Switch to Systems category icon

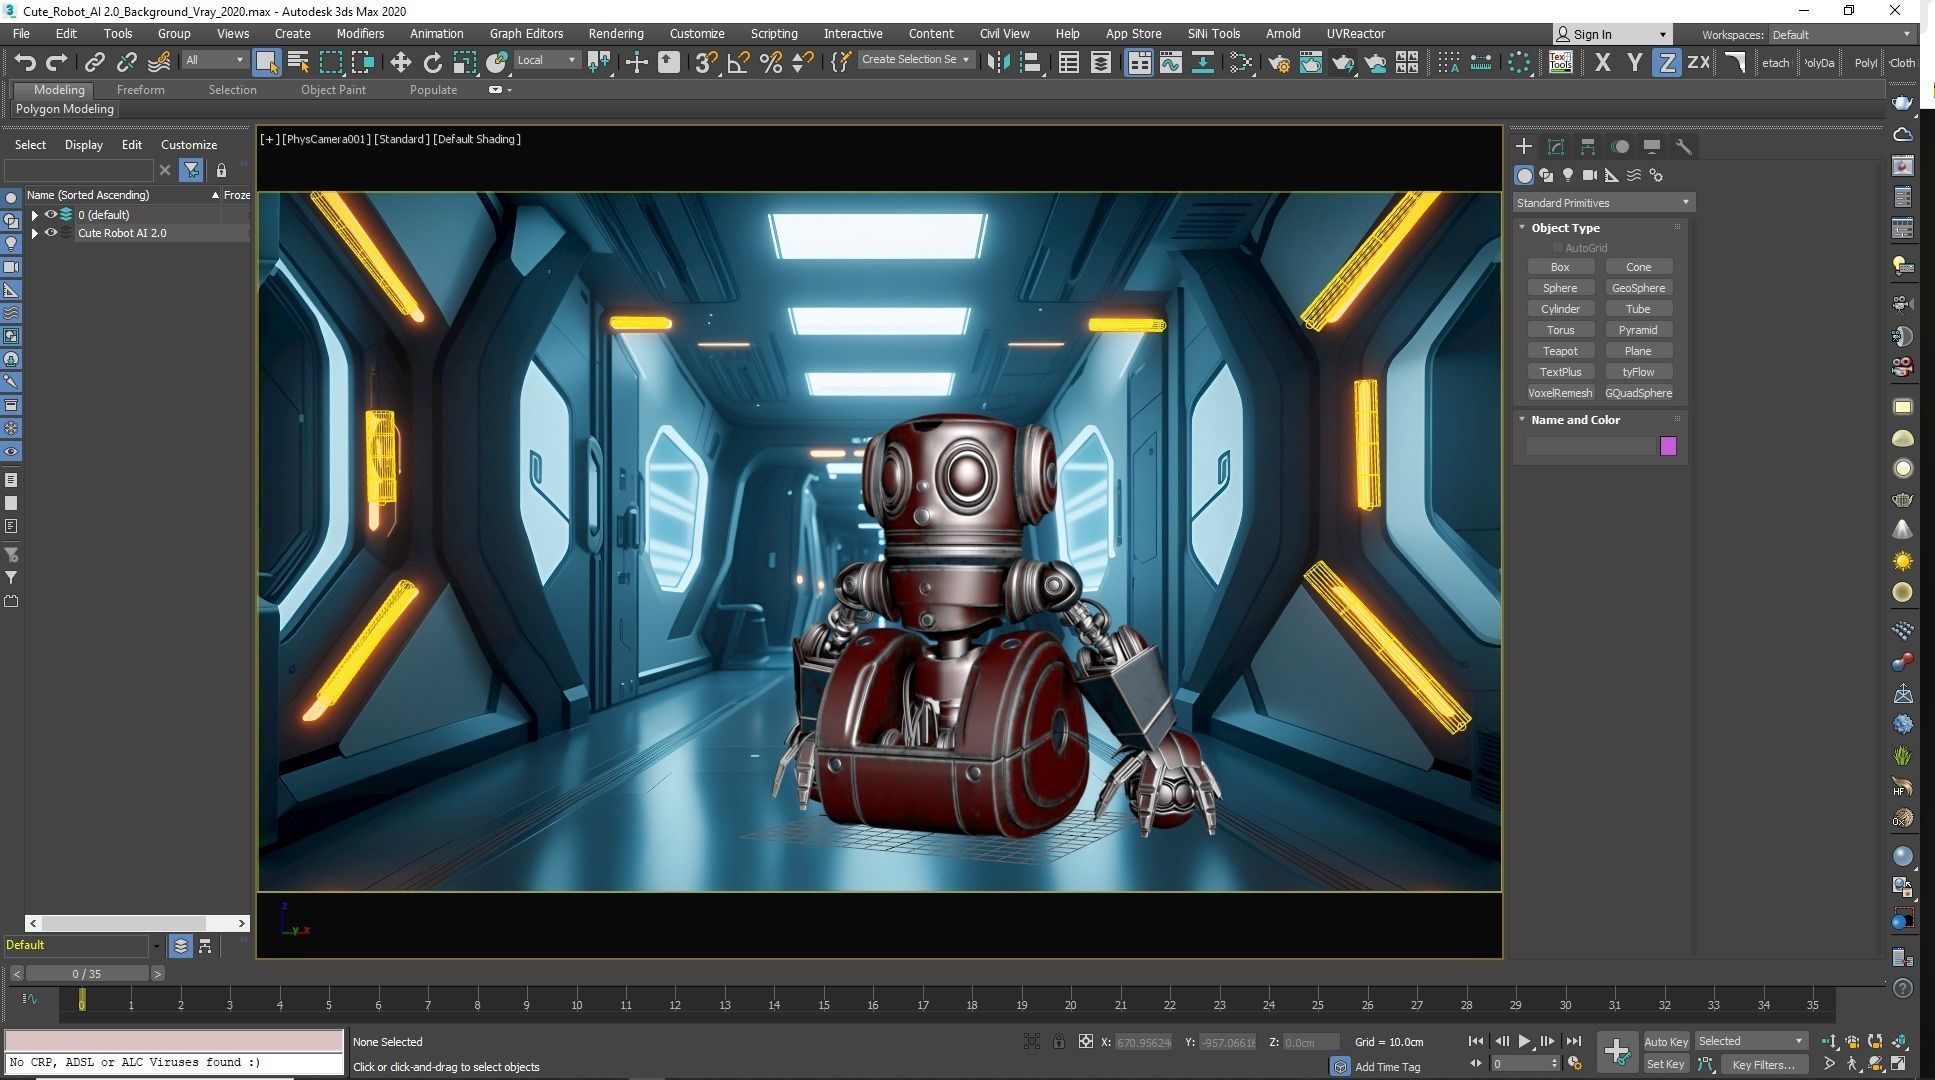1656,176
